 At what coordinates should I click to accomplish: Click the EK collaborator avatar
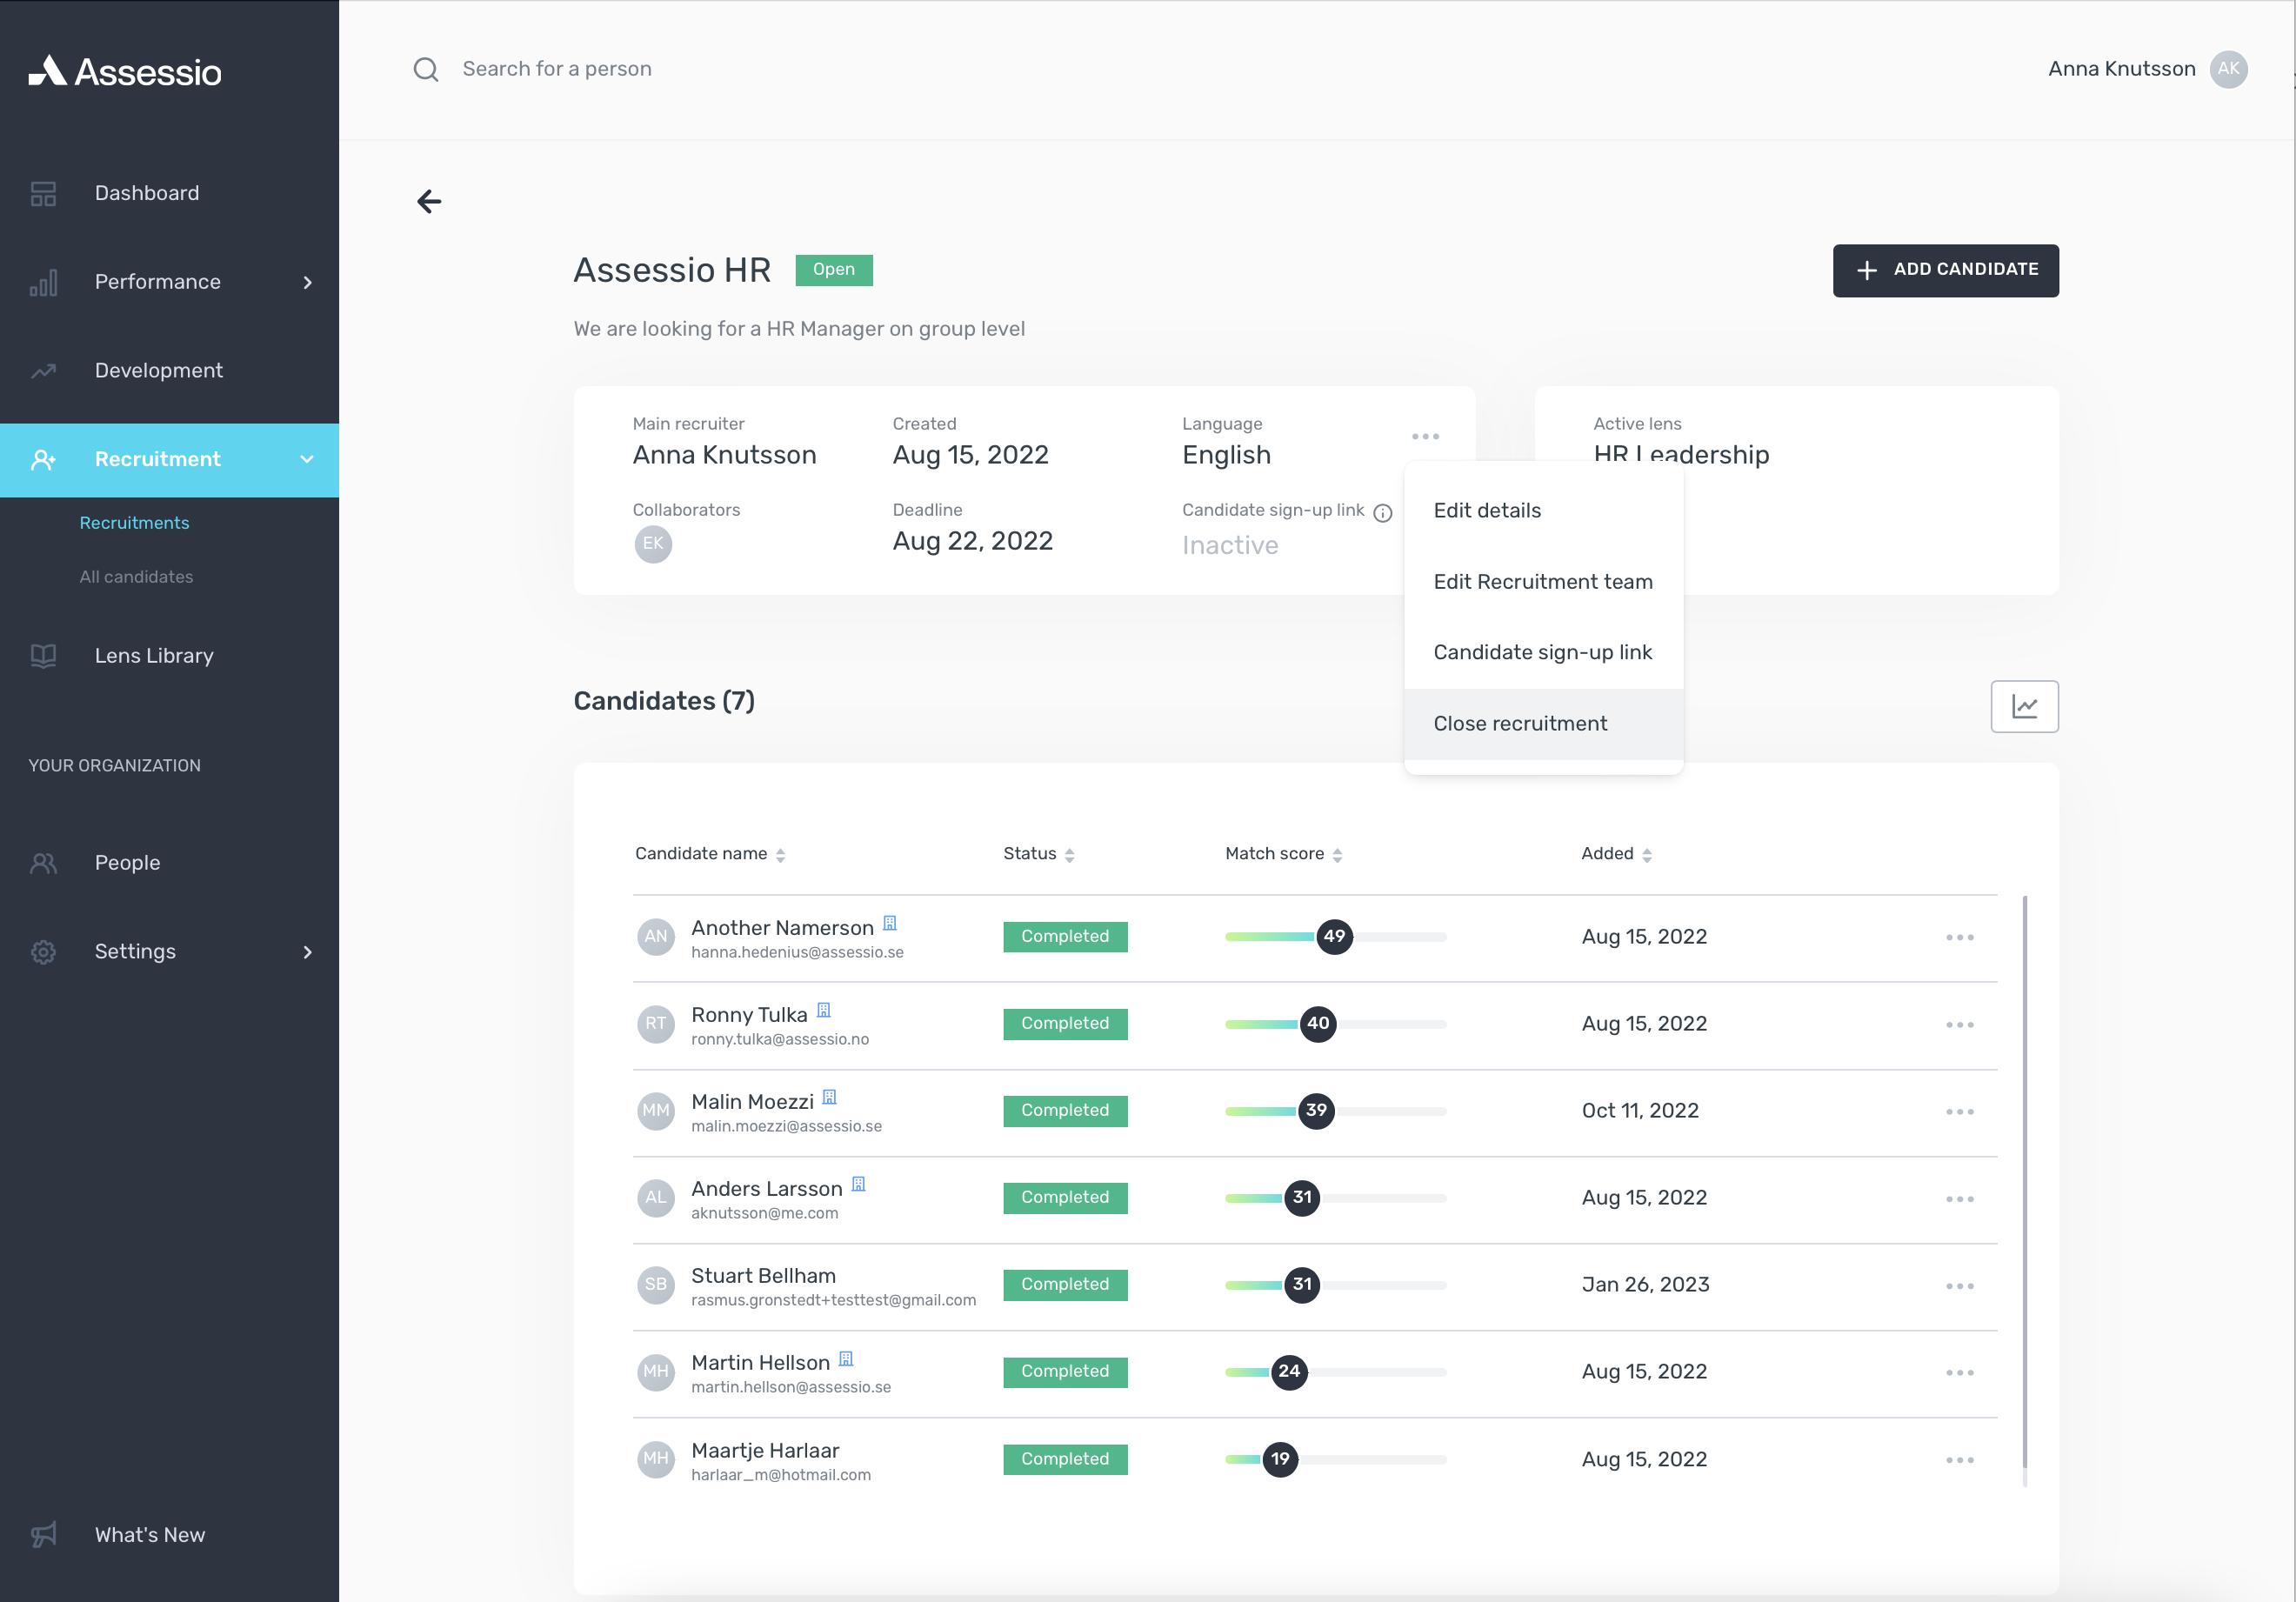coord(653,543)
